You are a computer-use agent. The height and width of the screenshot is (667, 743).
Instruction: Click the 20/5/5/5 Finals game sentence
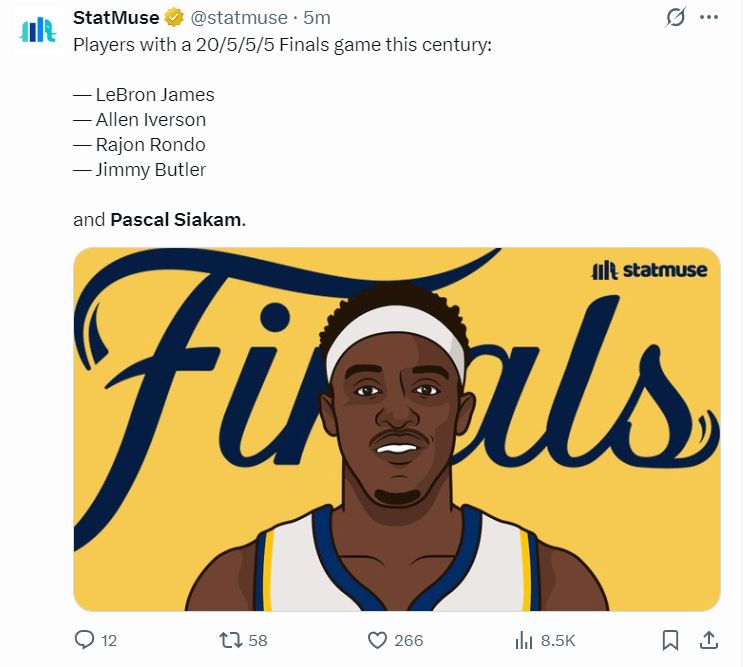(x=282, y=45)
